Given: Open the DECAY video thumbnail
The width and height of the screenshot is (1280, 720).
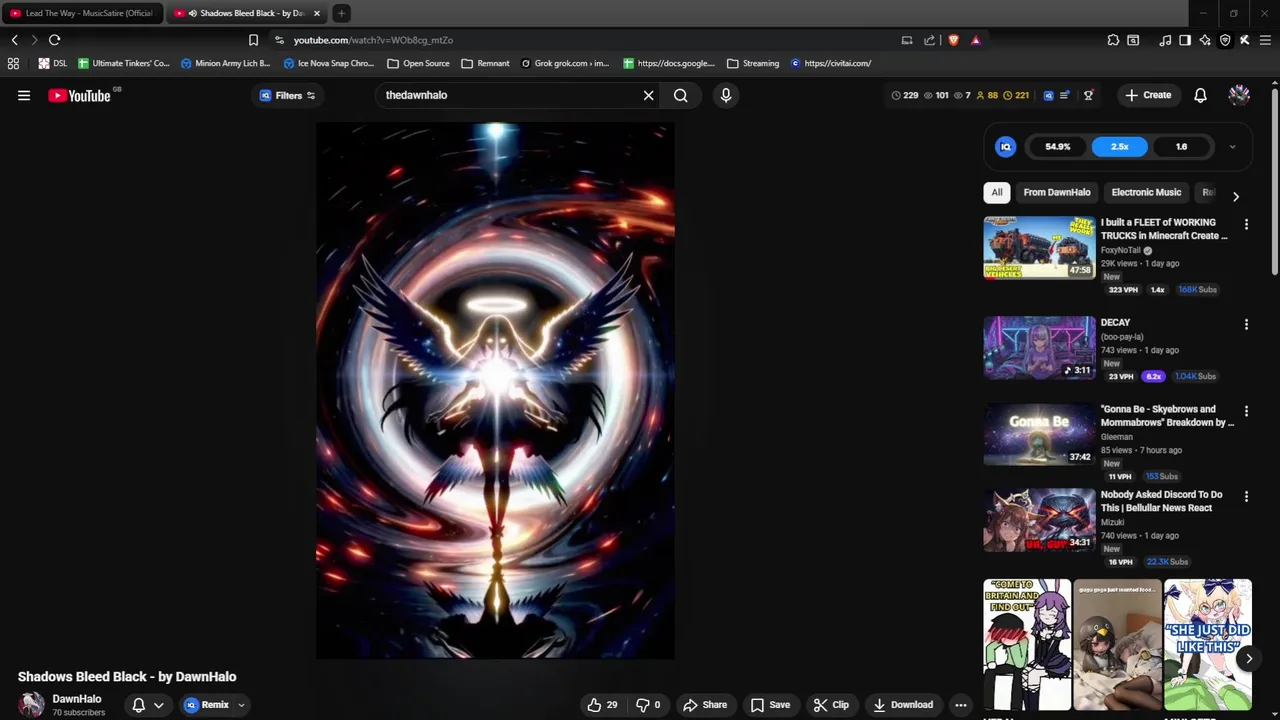Looking at the screenshot, I should point(1039,348).
